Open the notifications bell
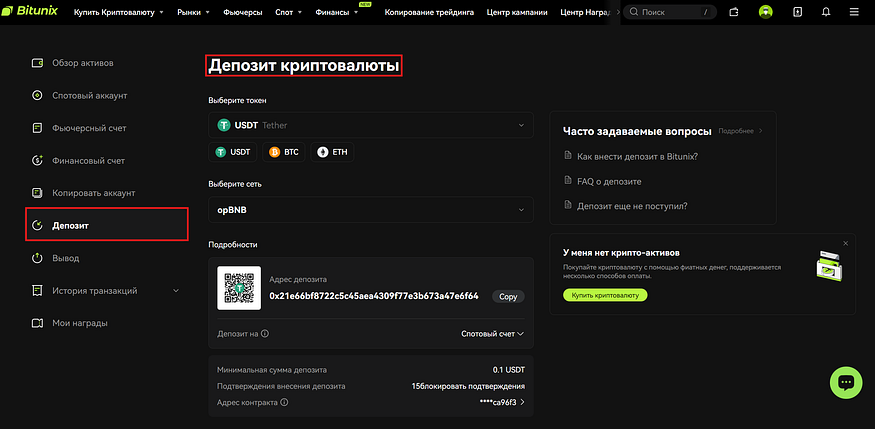Viewport: 875px width, 429px height. (825, 13)
